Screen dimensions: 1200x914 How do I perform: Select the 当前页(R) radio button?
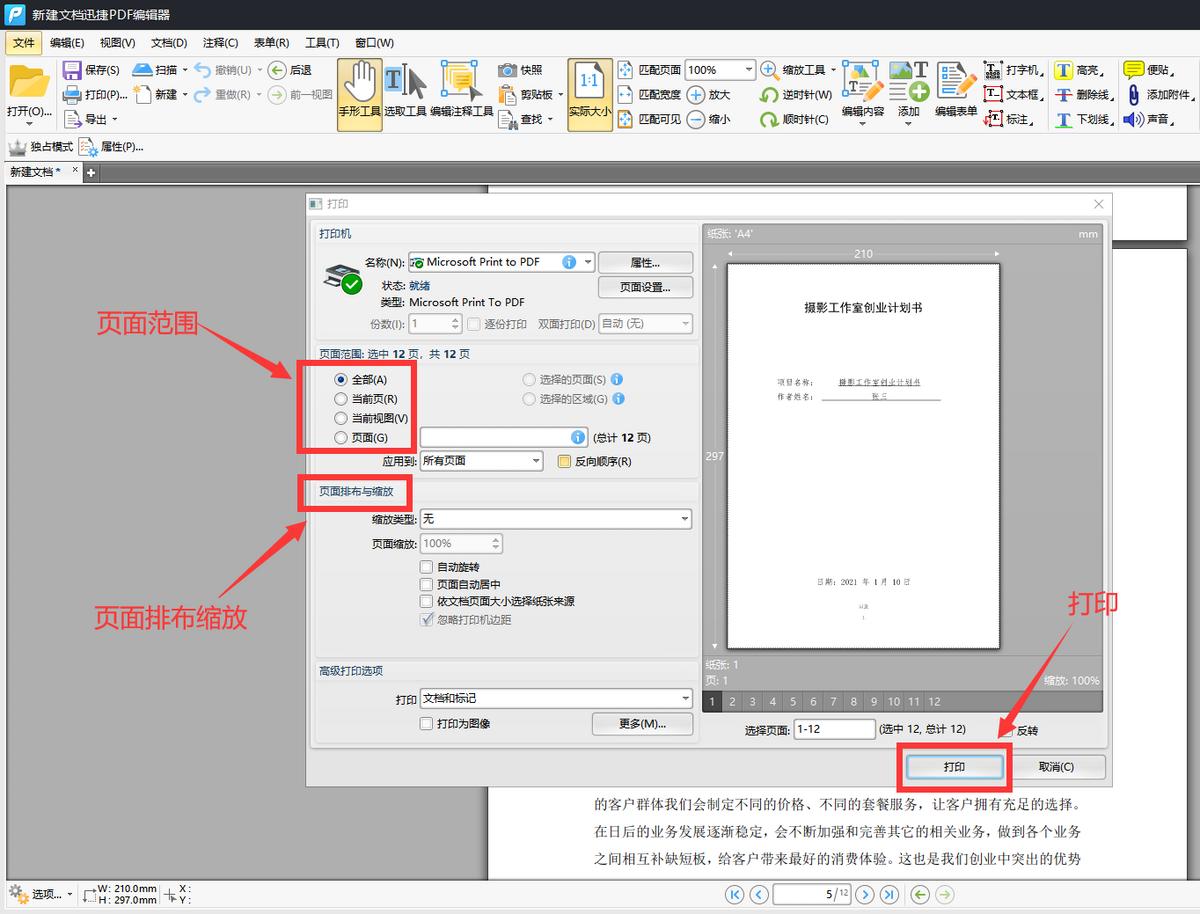pyautogui.click(x=341, y=397)
